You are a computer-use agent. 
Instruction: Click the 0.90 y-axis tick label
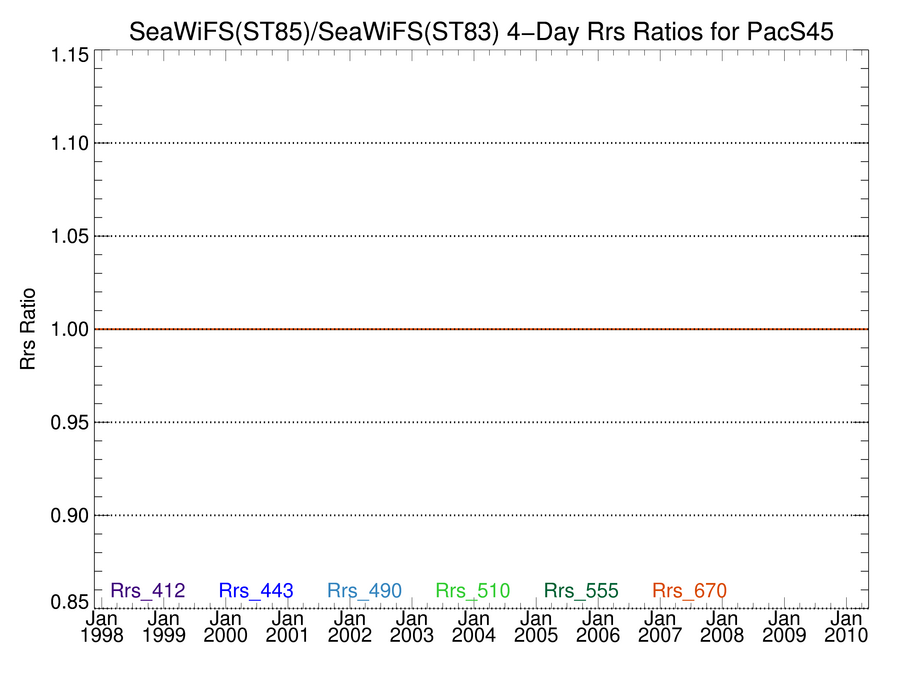click(x=70, y=515)
